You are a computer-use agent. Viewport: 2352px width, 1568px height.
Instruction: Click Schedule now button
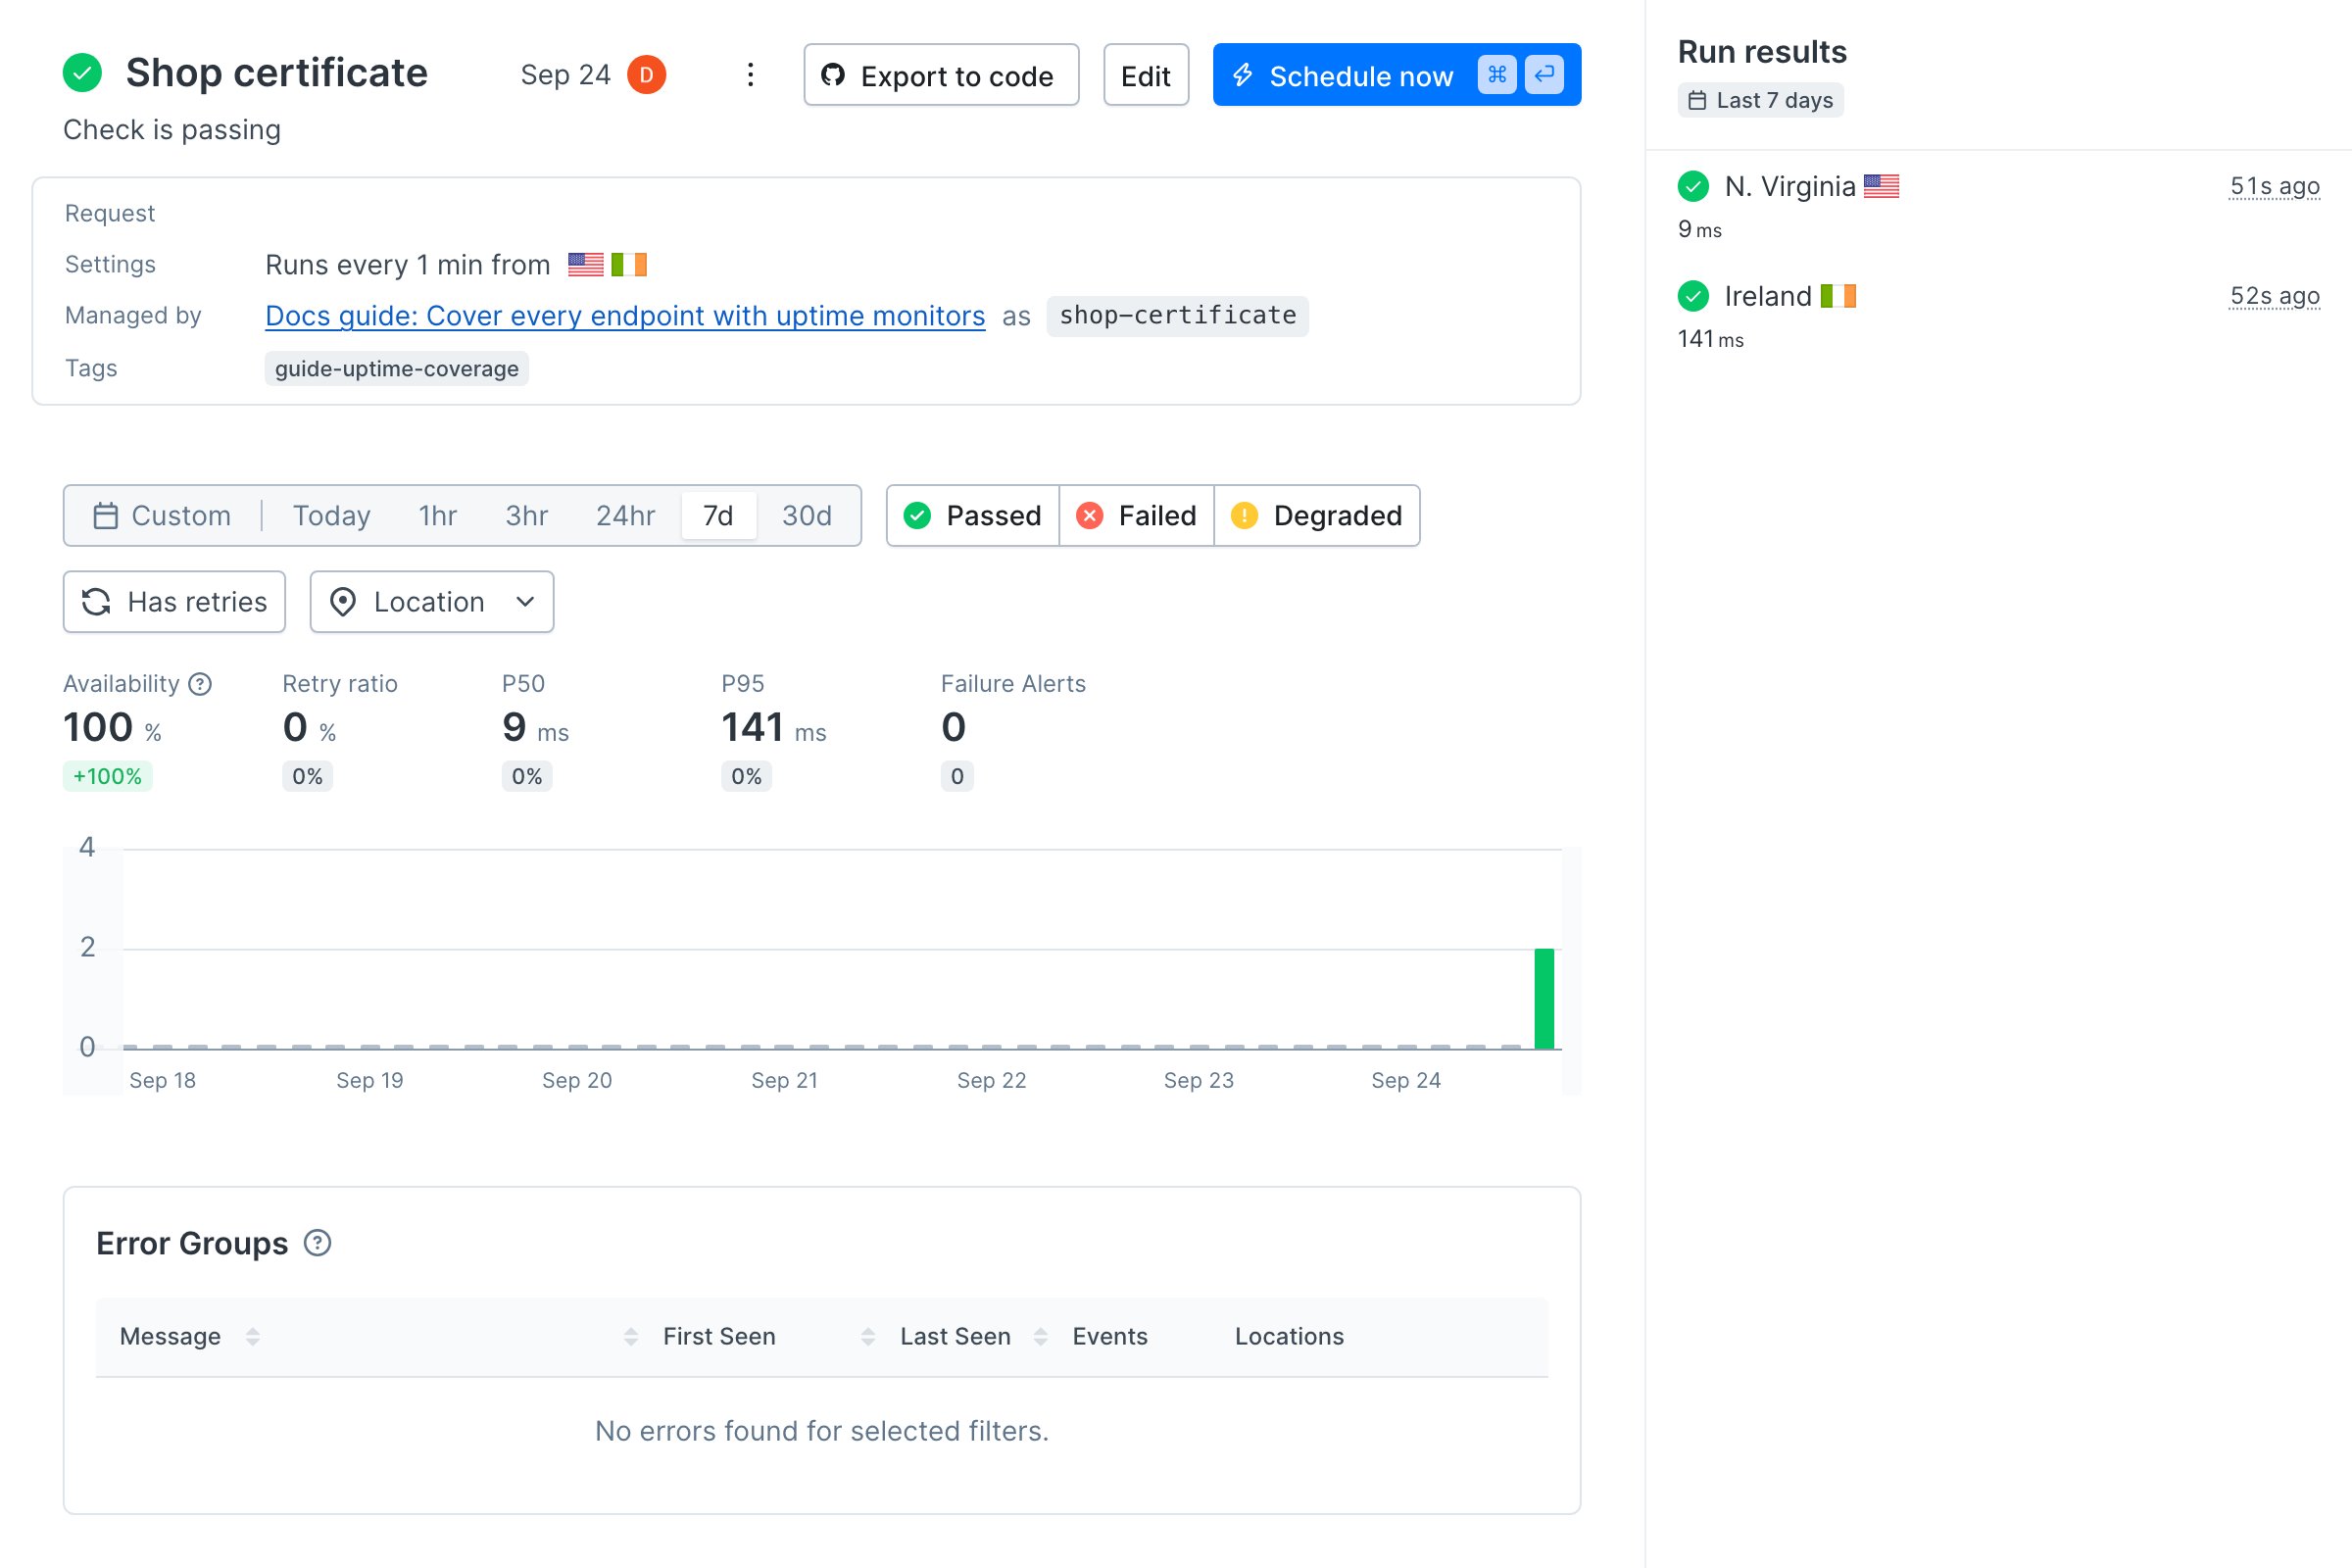pyautogui.click(x=1396, y=75)
